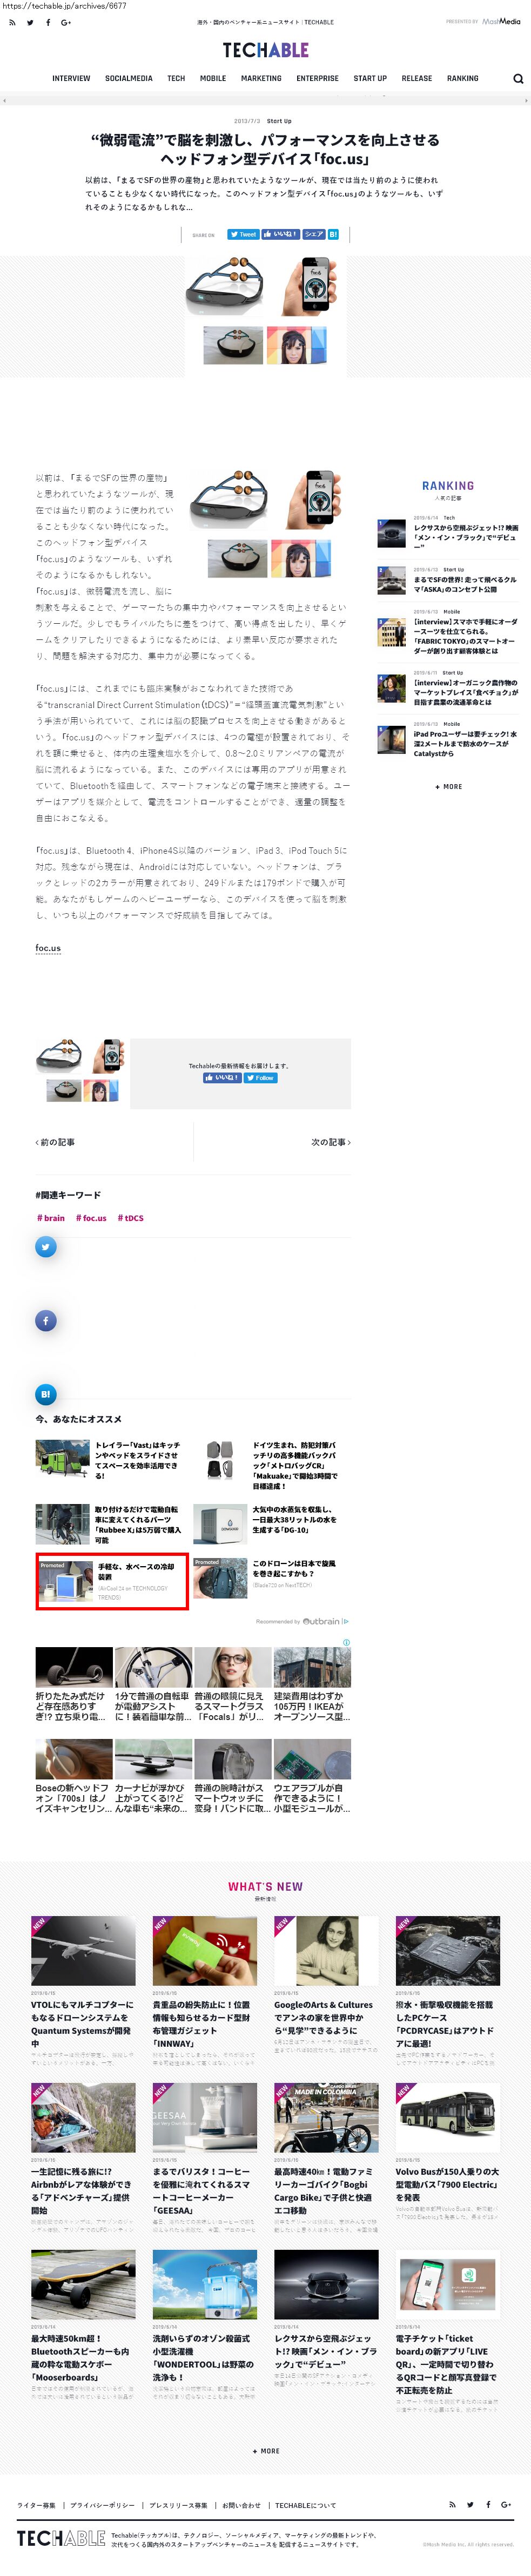531x2576 pixels.
Task: Open the メトロバッグCR backpack article
Action: tap(296, 1465)
